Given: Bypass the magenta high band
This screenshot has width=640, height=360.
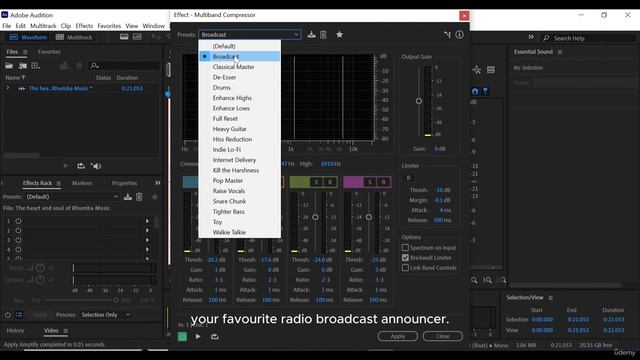Looking at the screenshot, I should point(383,182).
